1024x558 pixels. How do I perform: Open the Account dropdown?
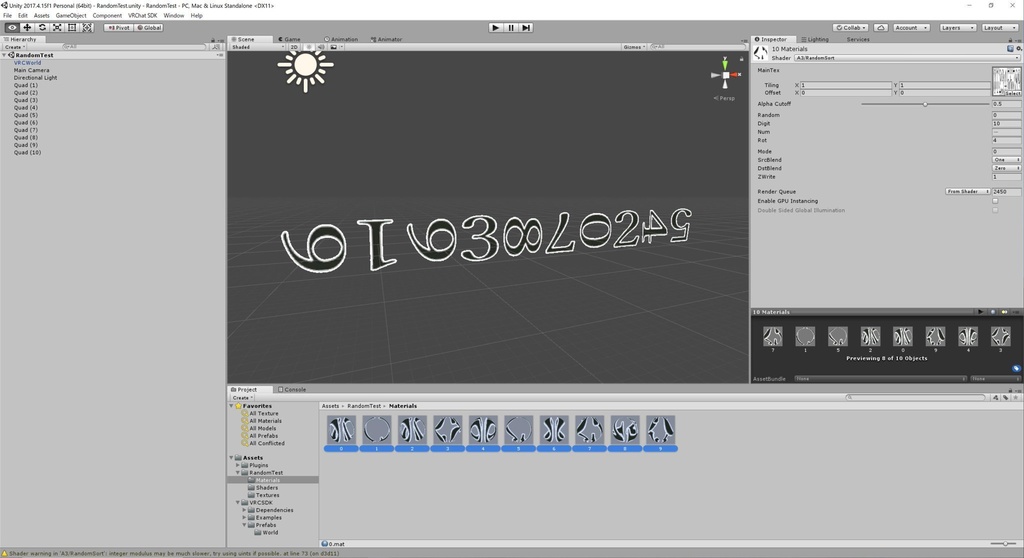(x=911, y=27)
